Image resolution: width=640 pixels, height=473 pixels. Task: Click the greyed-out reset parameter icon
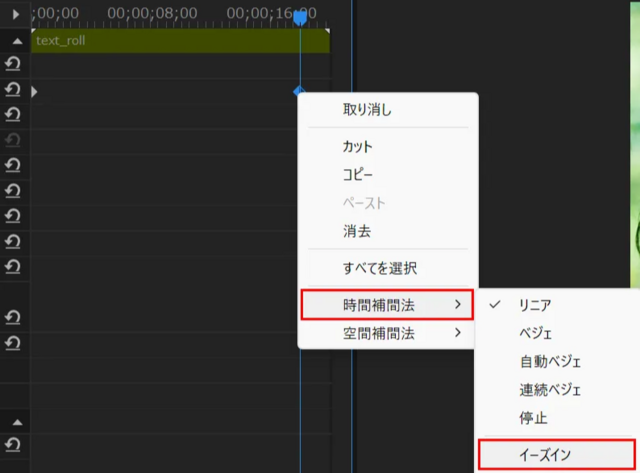click(x=13, y=140)
